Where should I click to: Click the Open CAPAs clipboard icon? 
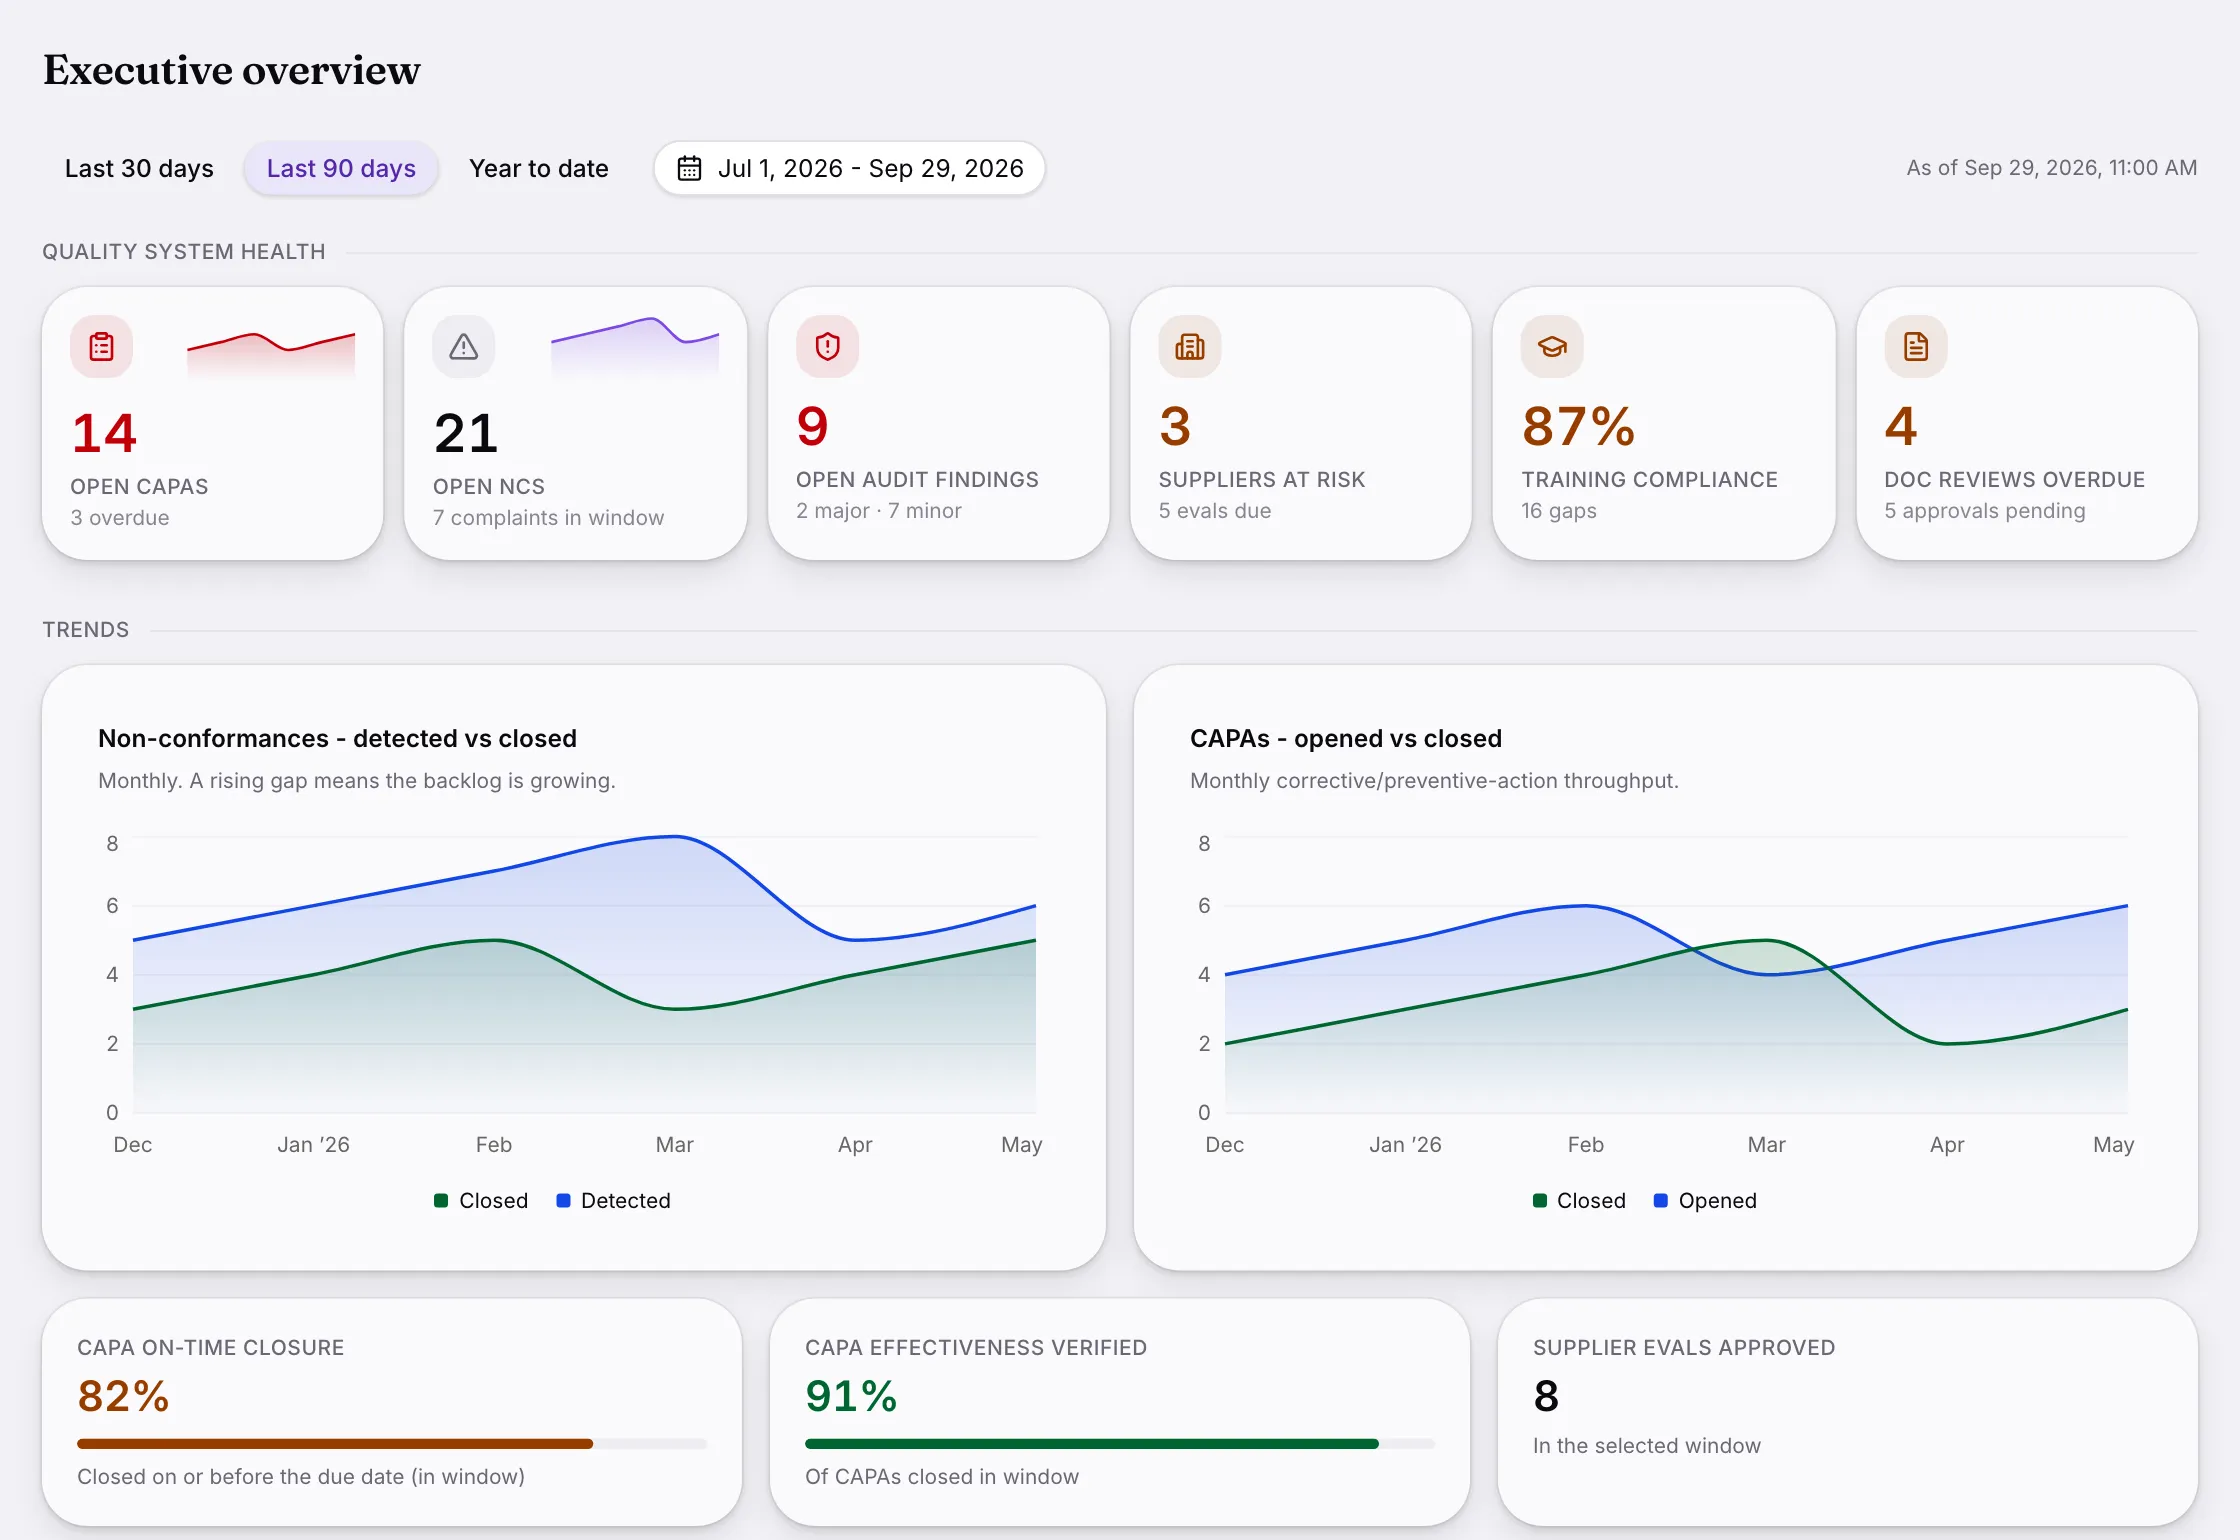pos(101,347)
